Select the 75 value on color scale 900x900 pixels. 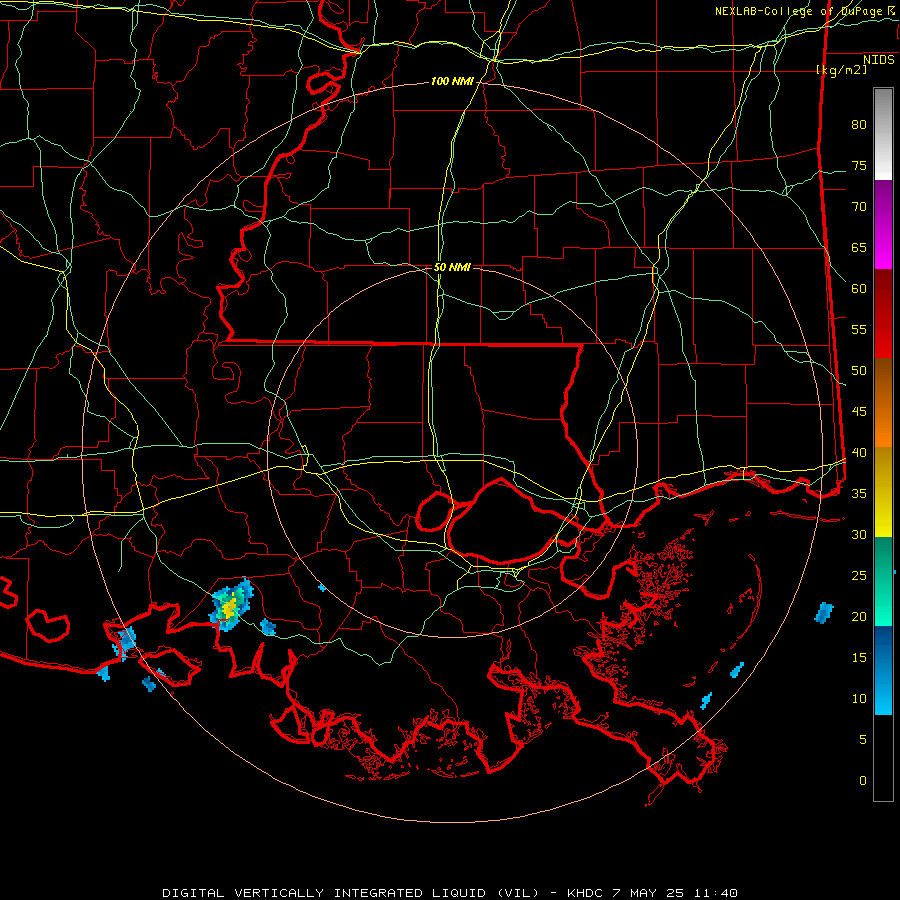859,165
